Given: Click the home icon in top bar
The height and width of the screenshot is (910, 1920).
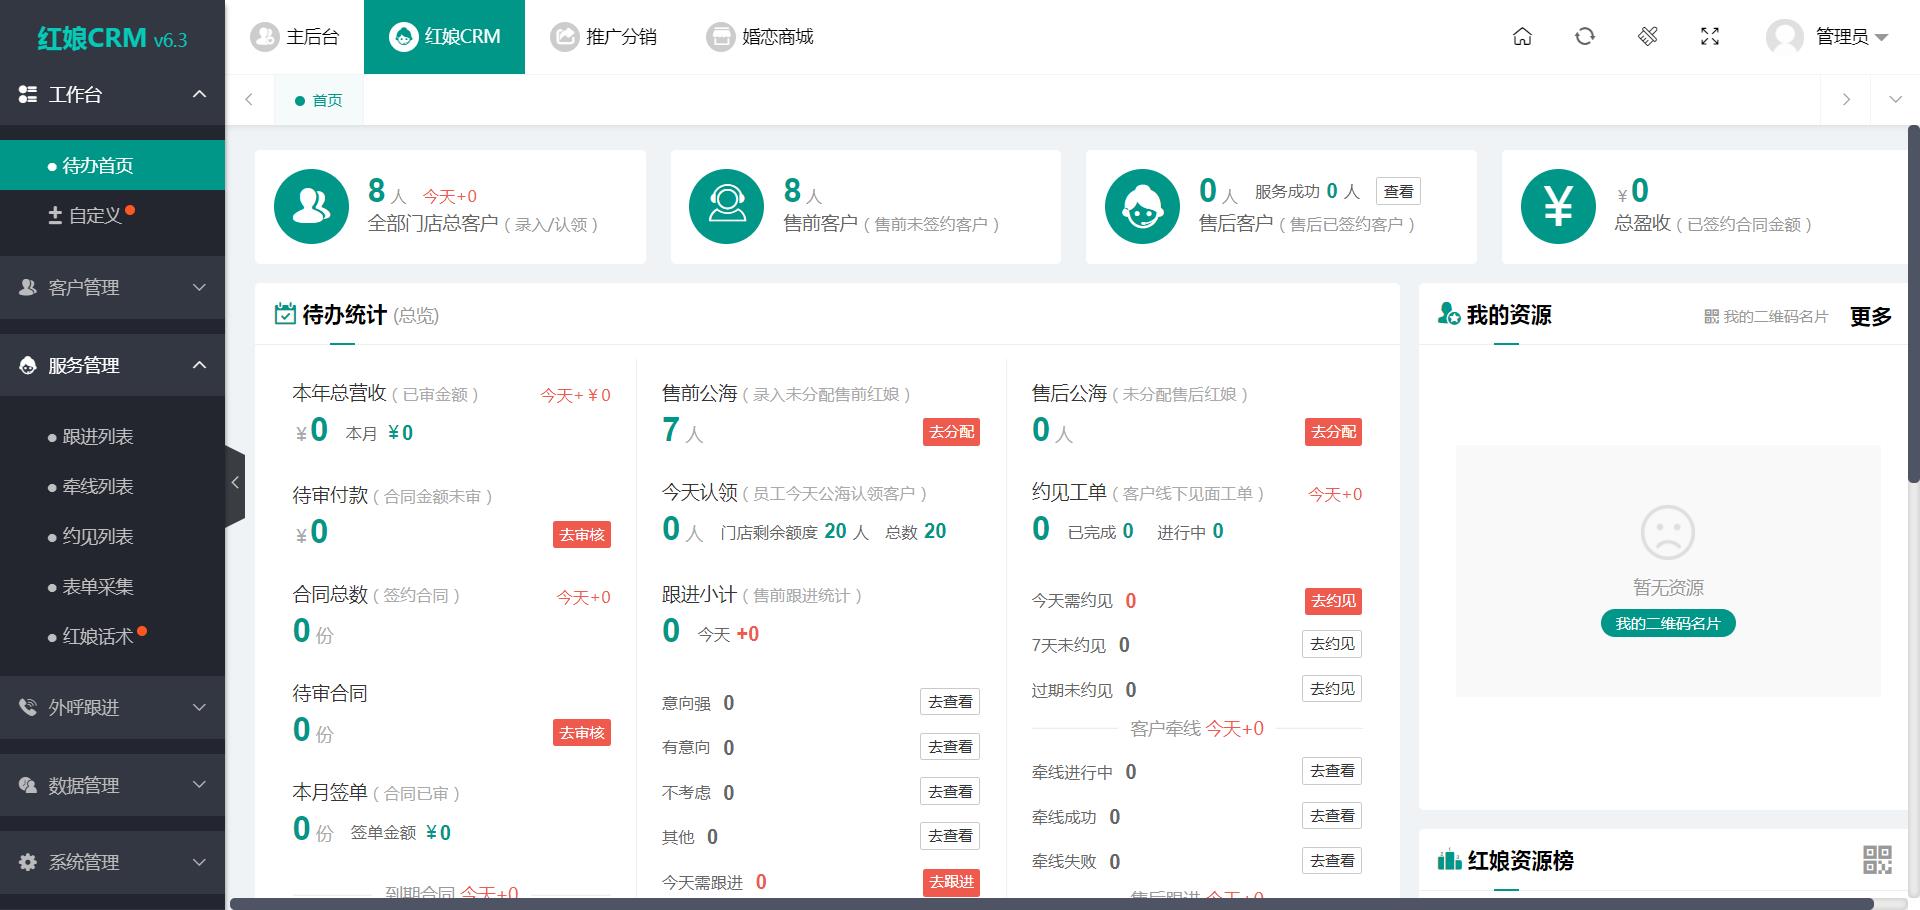Looking at the screenshot, I should tap(1522, 37).
